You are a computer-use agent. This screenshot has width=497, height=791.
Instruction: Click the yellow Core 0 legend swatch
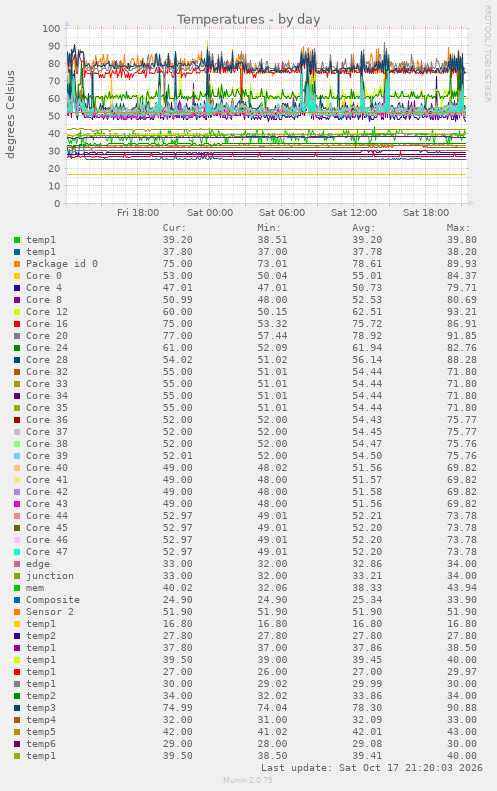click(17, 276)
